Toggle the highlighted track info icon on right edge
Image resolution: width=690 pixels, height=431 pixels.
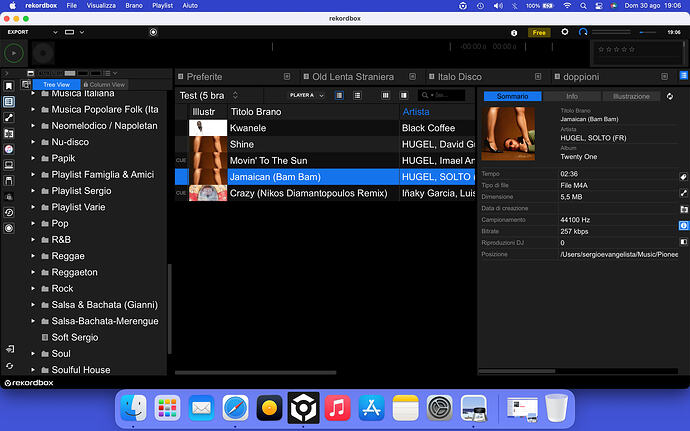[683, 225]
